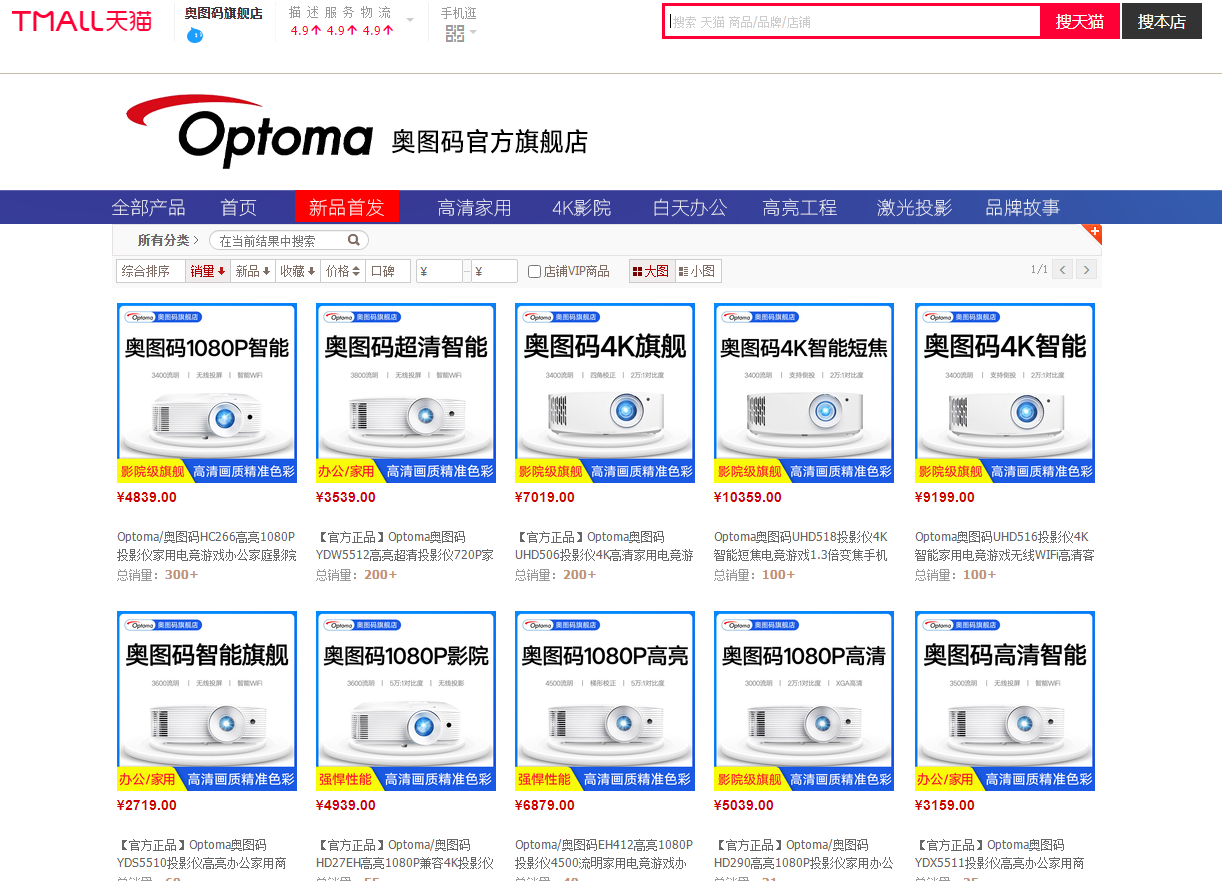Switch to 小图 small list view

tap(697, 271)
